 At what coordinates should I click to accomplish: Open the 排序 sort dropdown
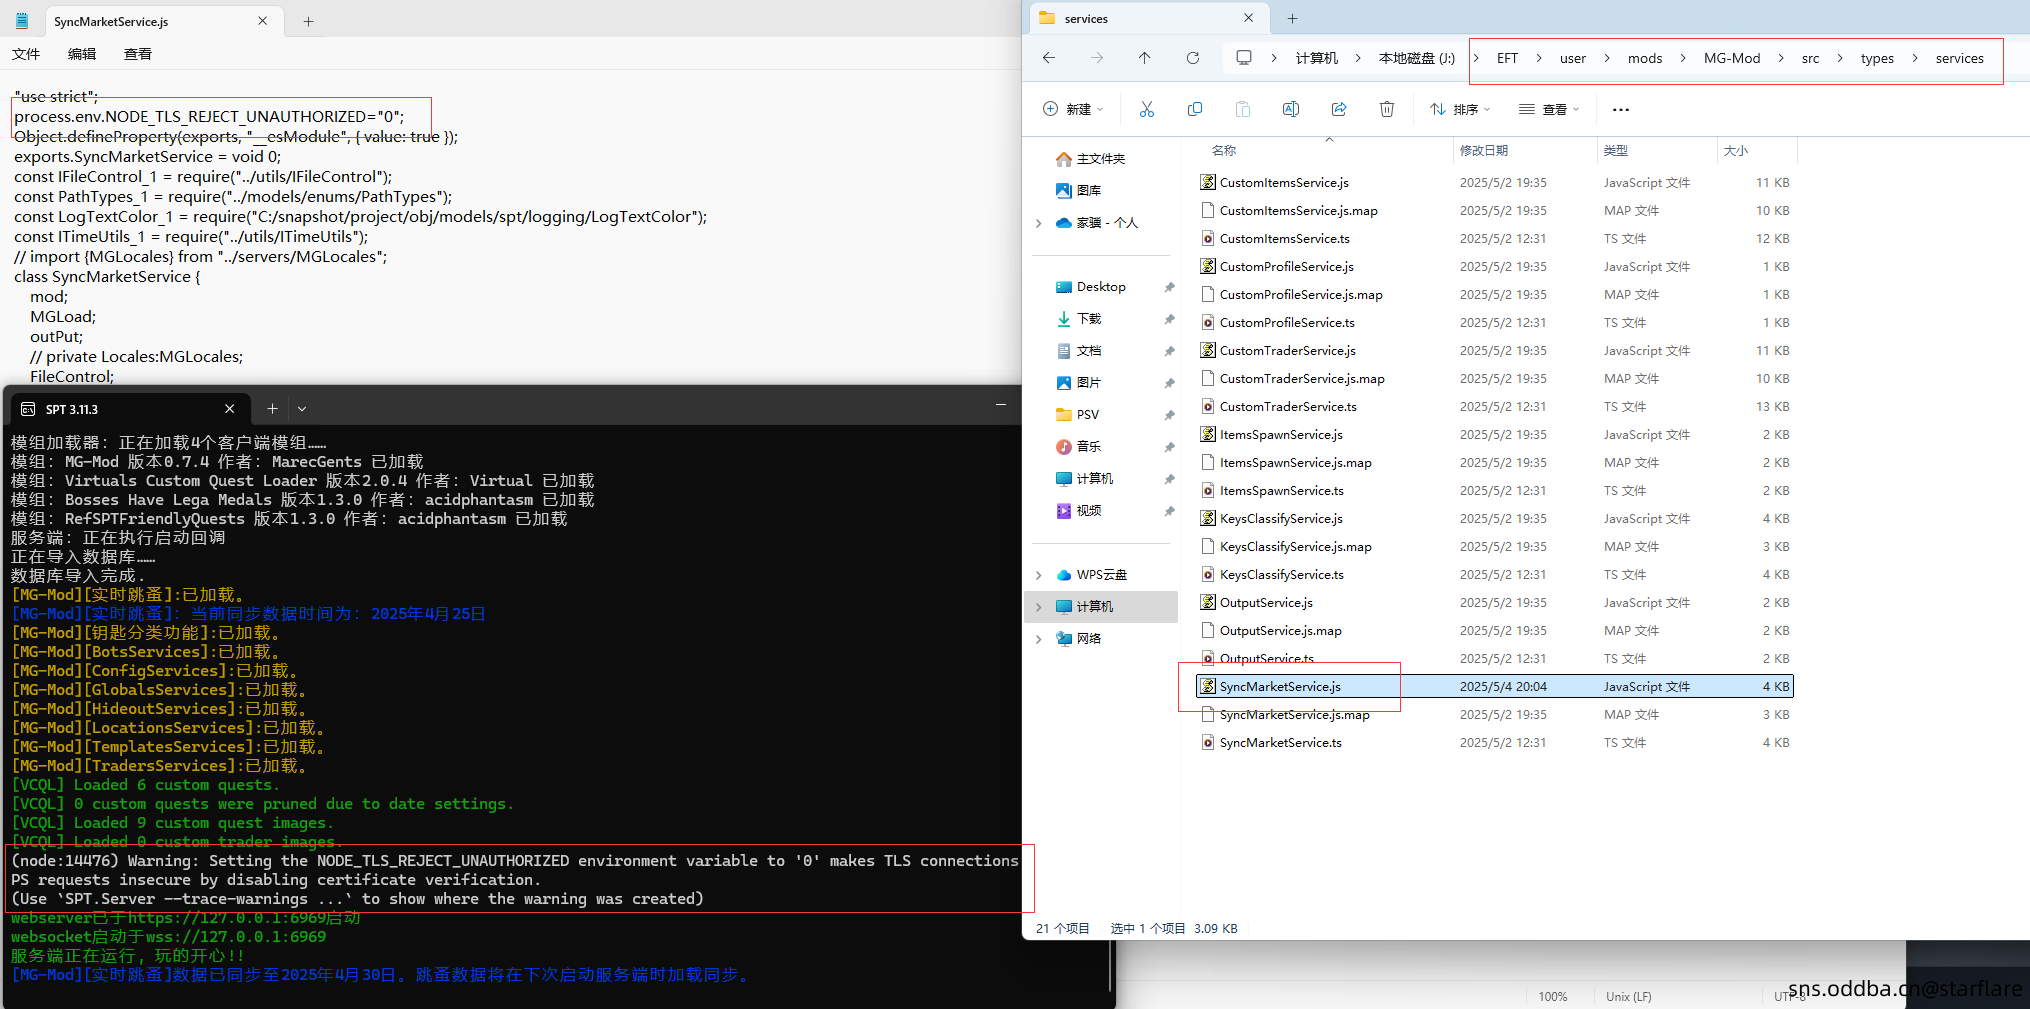tap(1460, 109)
